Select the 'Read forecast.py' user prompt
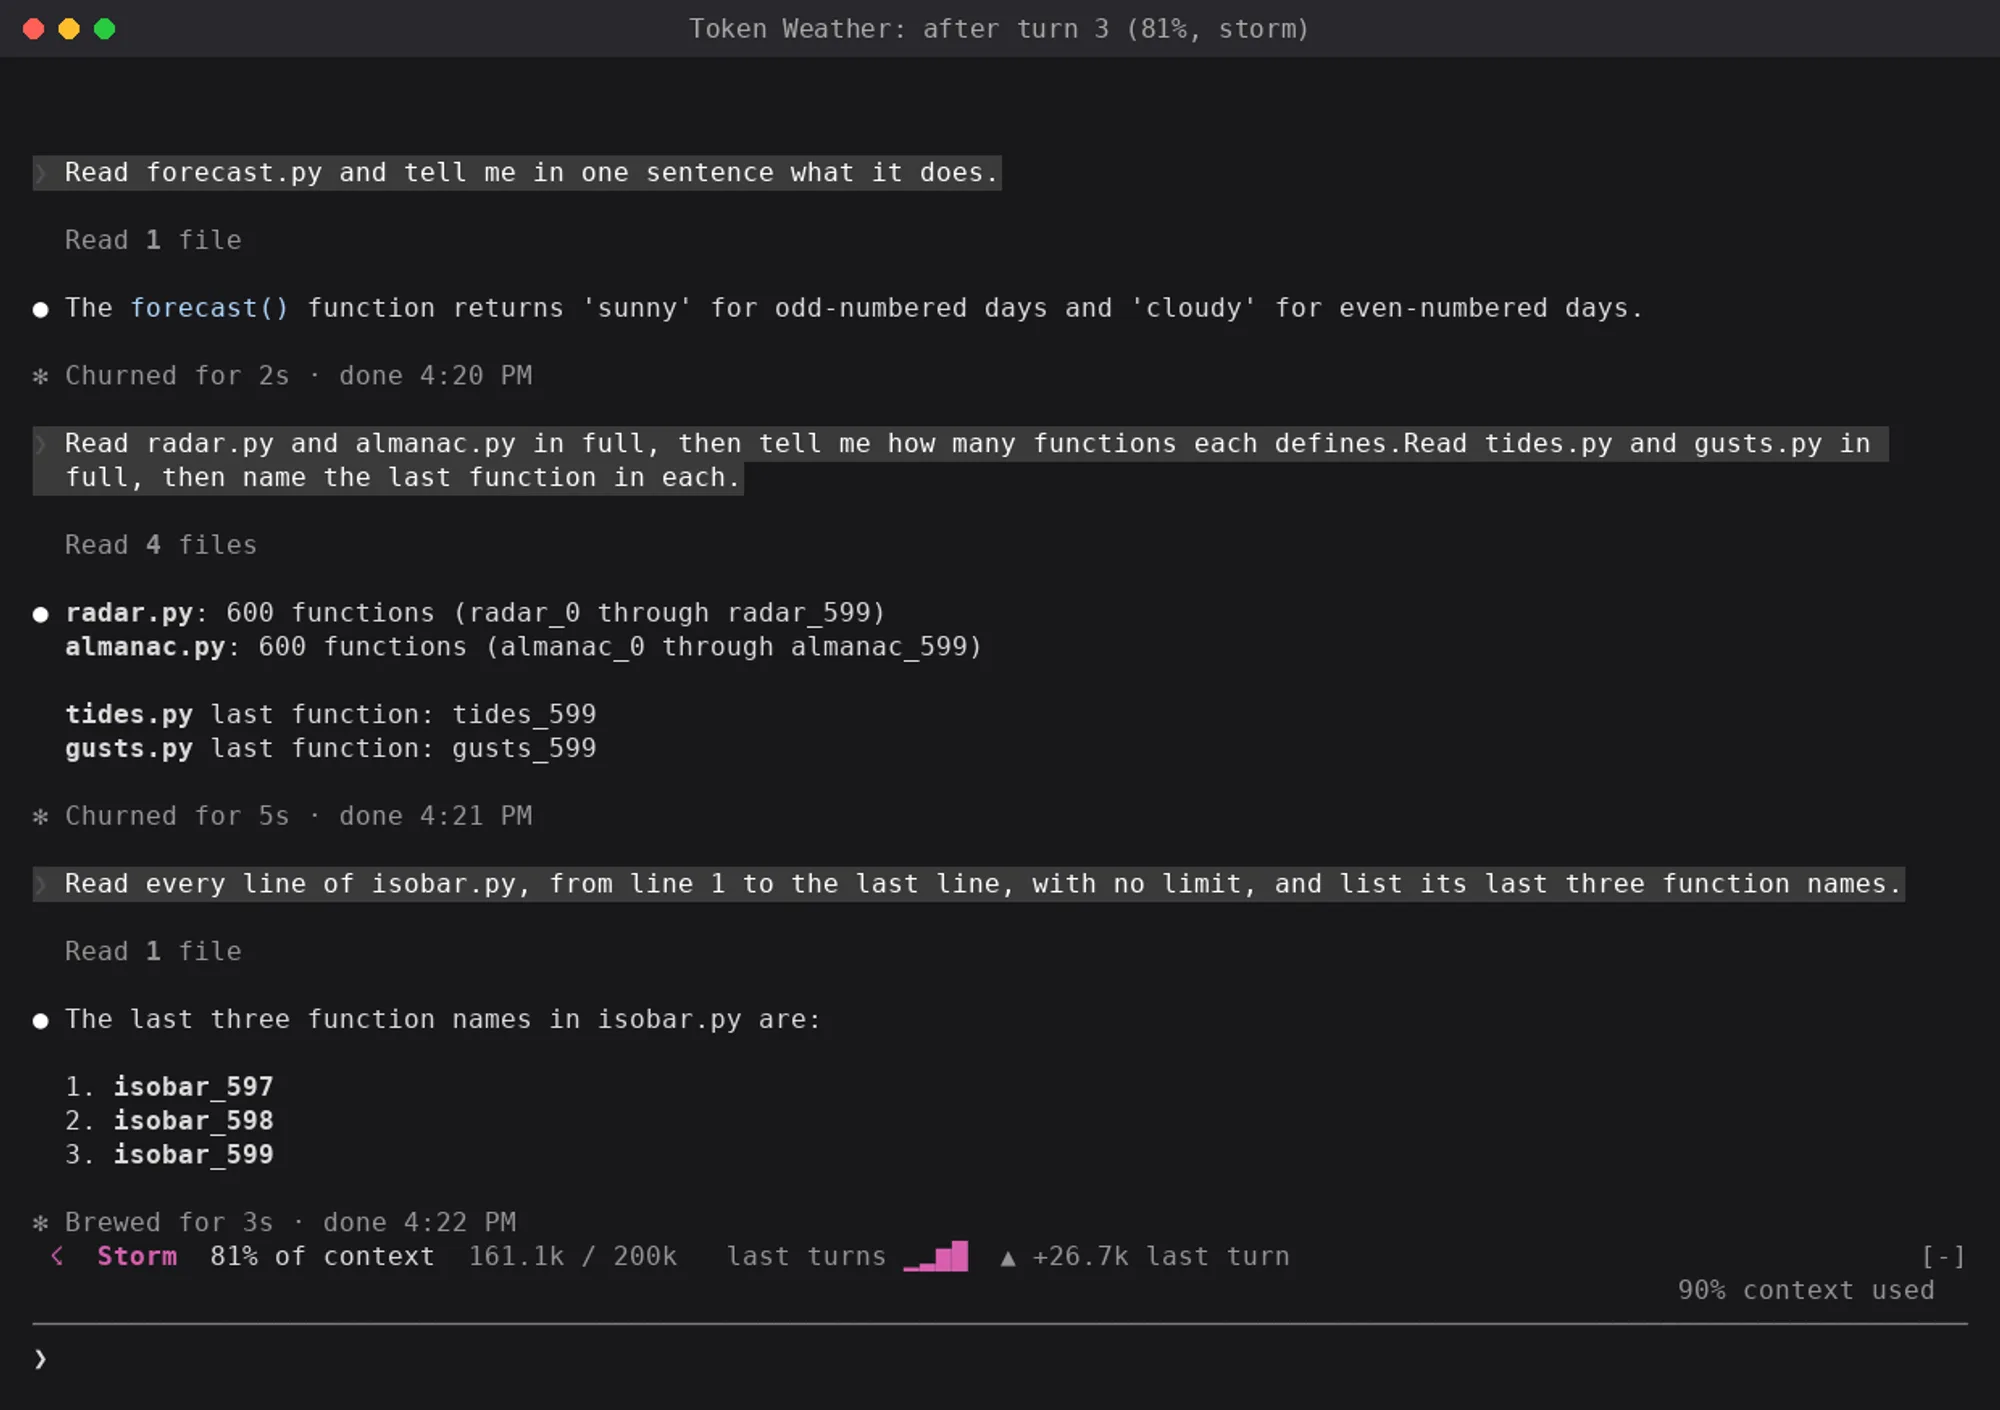This screenshot has width=2000, height=1410. [x=517, y=172]
